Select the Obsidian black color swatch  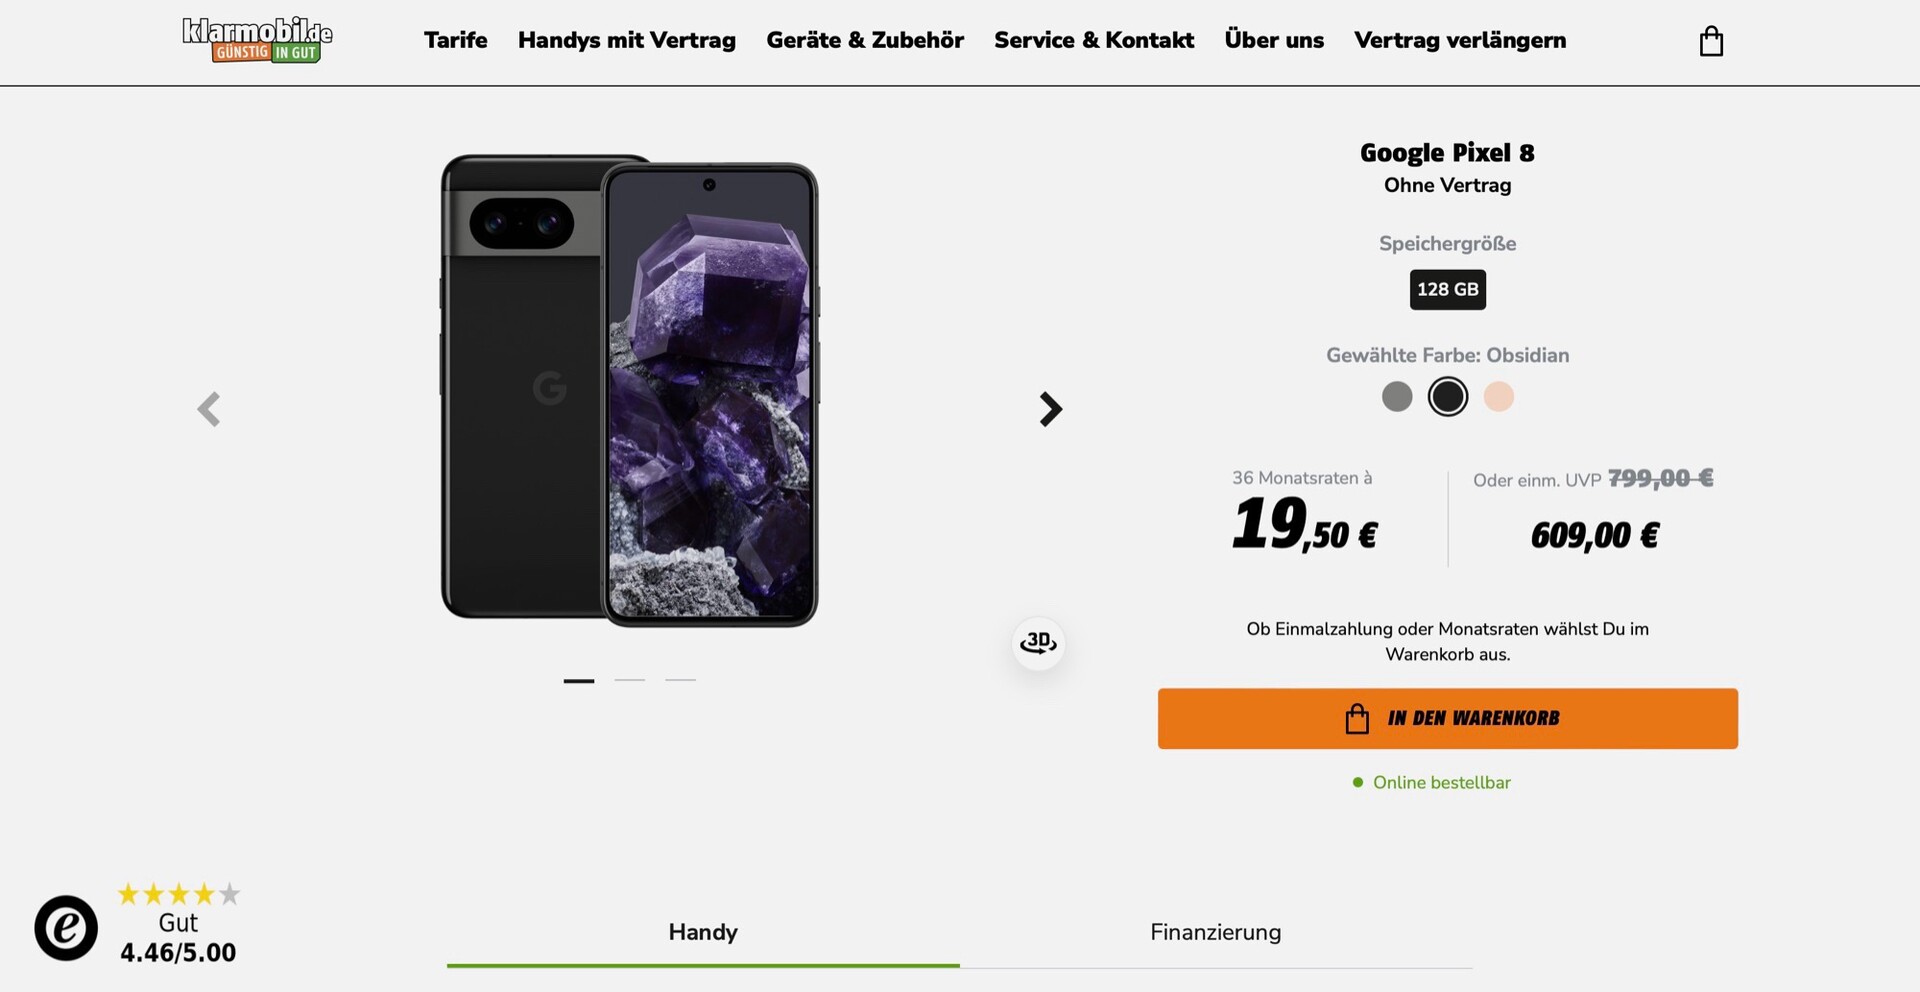[x=1447, y=397]
